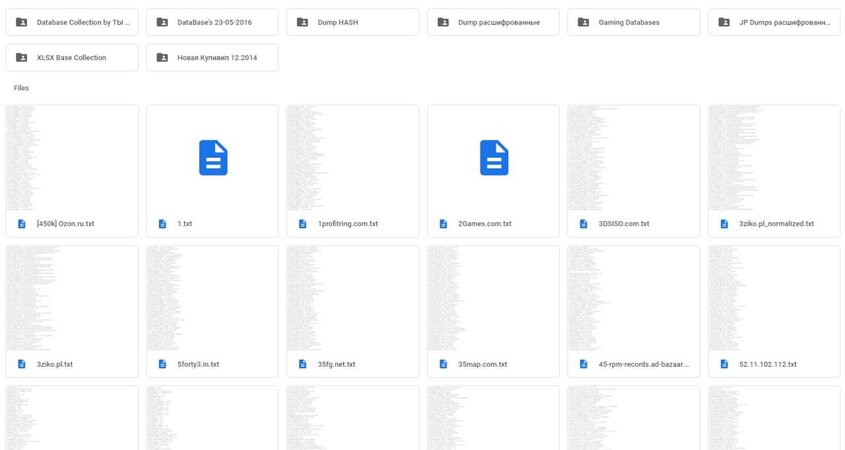Select the preview thumbnail of [450k] Ozon.ru.txt
845x450 pixels.
click(x=72, y=158)
